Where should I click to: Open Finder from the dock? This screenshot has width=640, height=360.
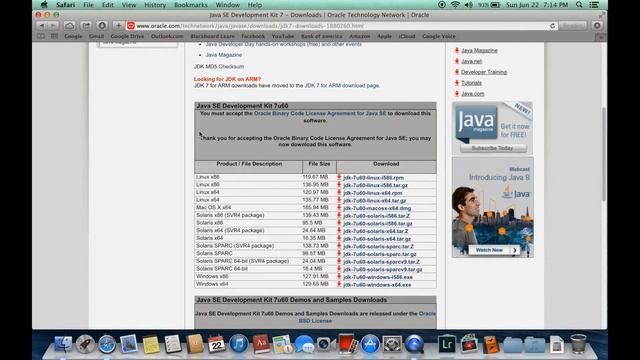coord(63,344)
